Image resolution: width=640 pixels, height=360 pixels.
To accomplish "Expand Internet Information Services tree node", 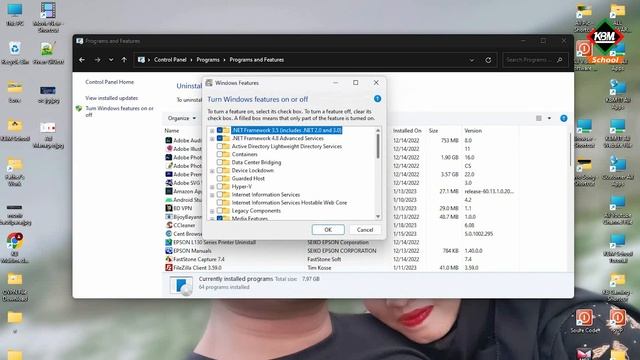I will (212, 195).
